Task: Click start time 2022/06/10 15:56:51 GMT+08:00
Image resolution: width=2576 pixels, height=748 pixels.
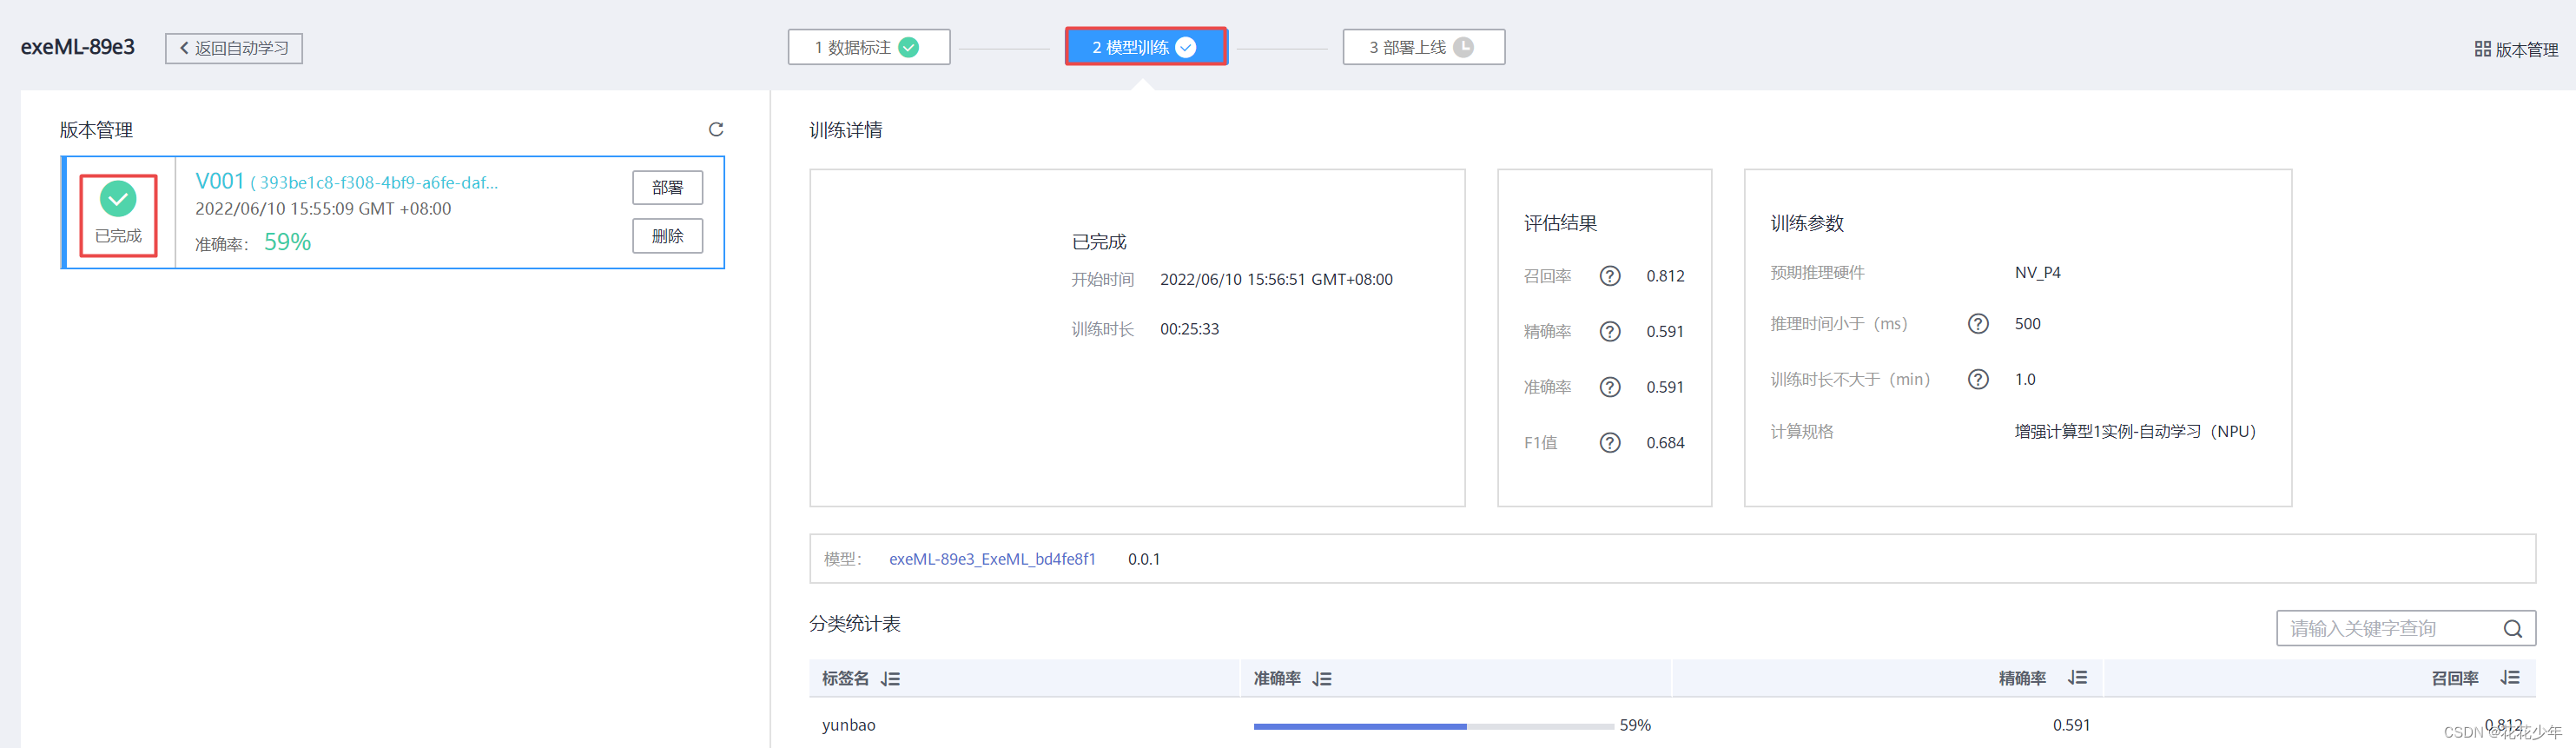Action: pos(1276,280)
